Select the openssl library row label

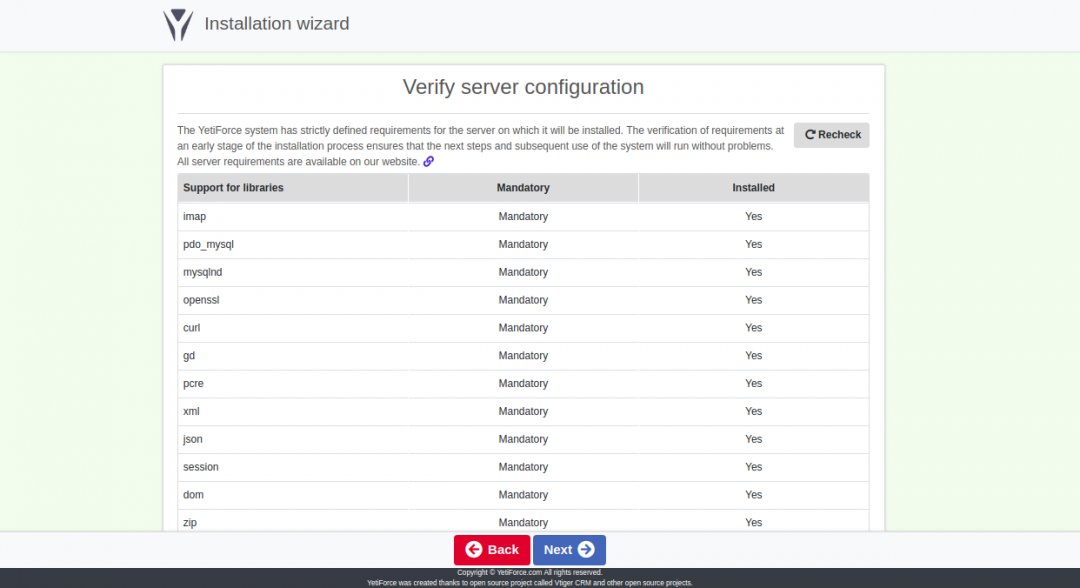(201, 300)
